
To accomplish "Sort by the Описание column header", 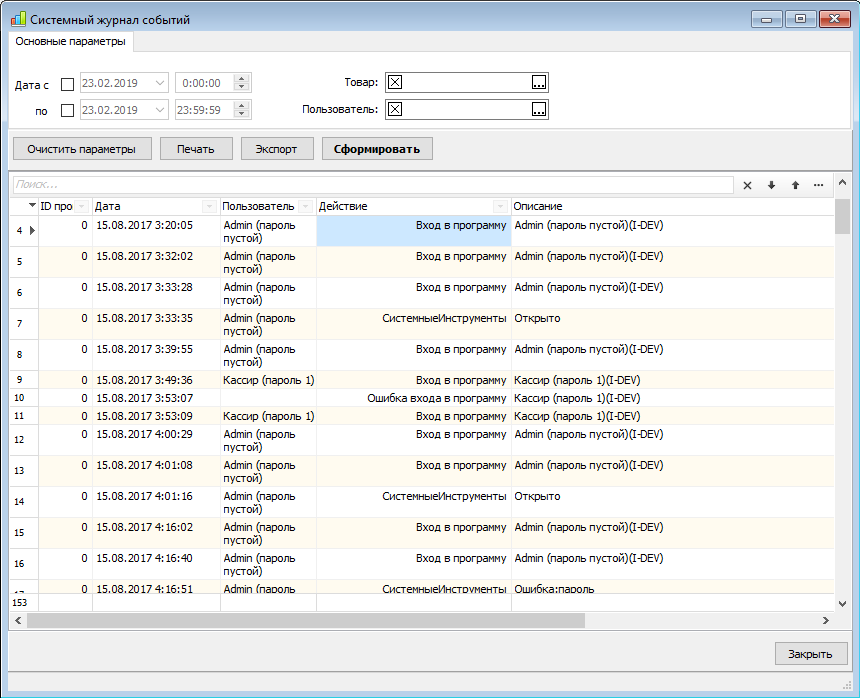I will (672, 207).
